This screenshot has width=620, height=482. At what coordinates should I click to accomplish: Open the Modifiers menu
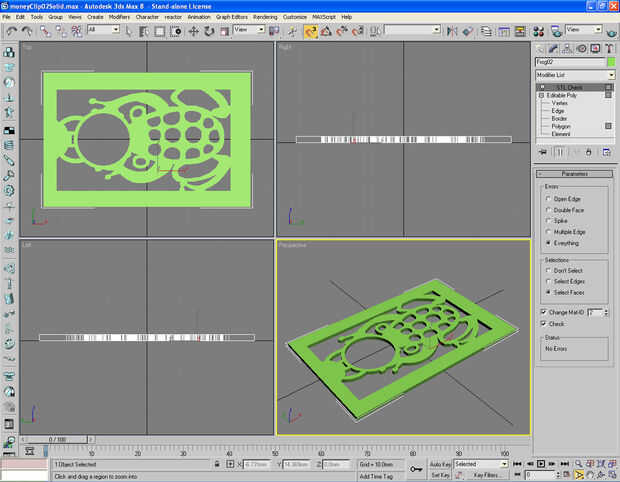pyautogui.click(x=119, y=17)
